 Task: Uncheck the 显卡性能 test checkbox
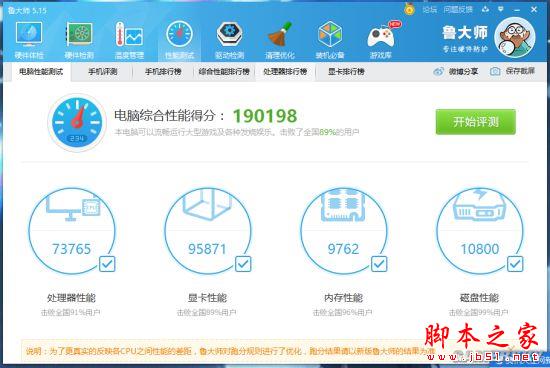click(243, 264)
